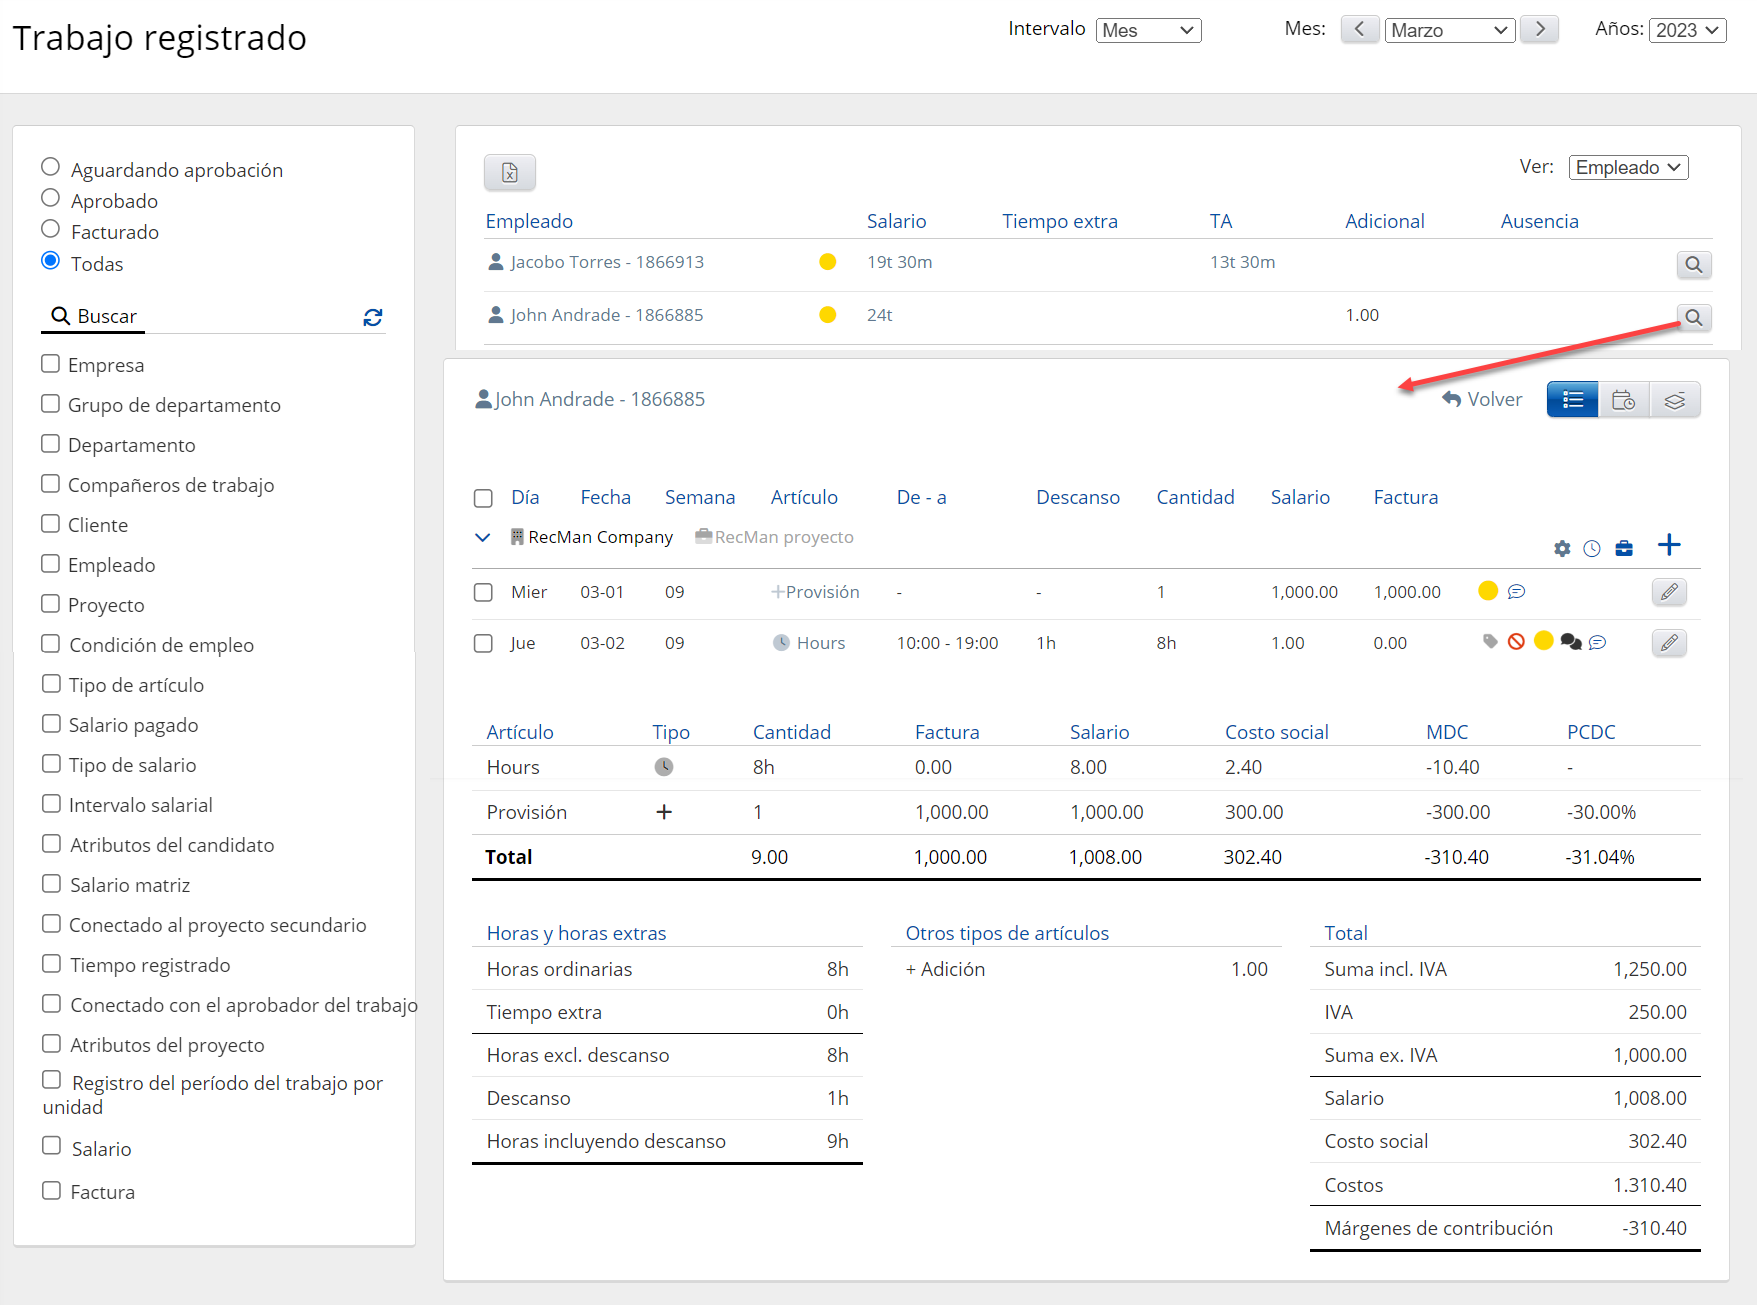The image size is (1757, 1305).
Task: Collapse the RecMan Company group chevron
Action: tap(482, 538)
